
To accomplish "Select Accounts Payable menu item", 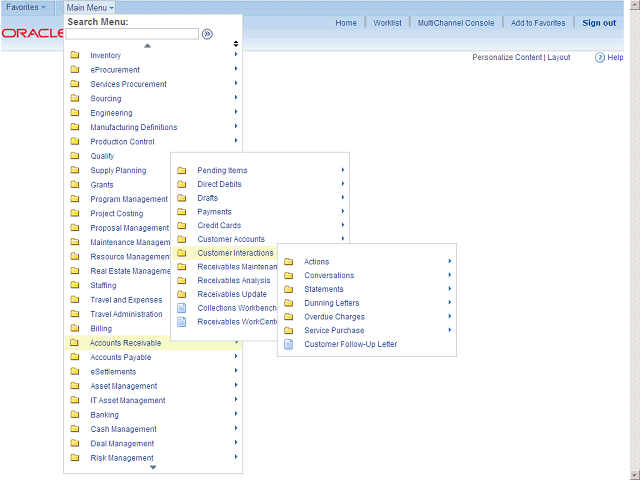I will (120, 357).
